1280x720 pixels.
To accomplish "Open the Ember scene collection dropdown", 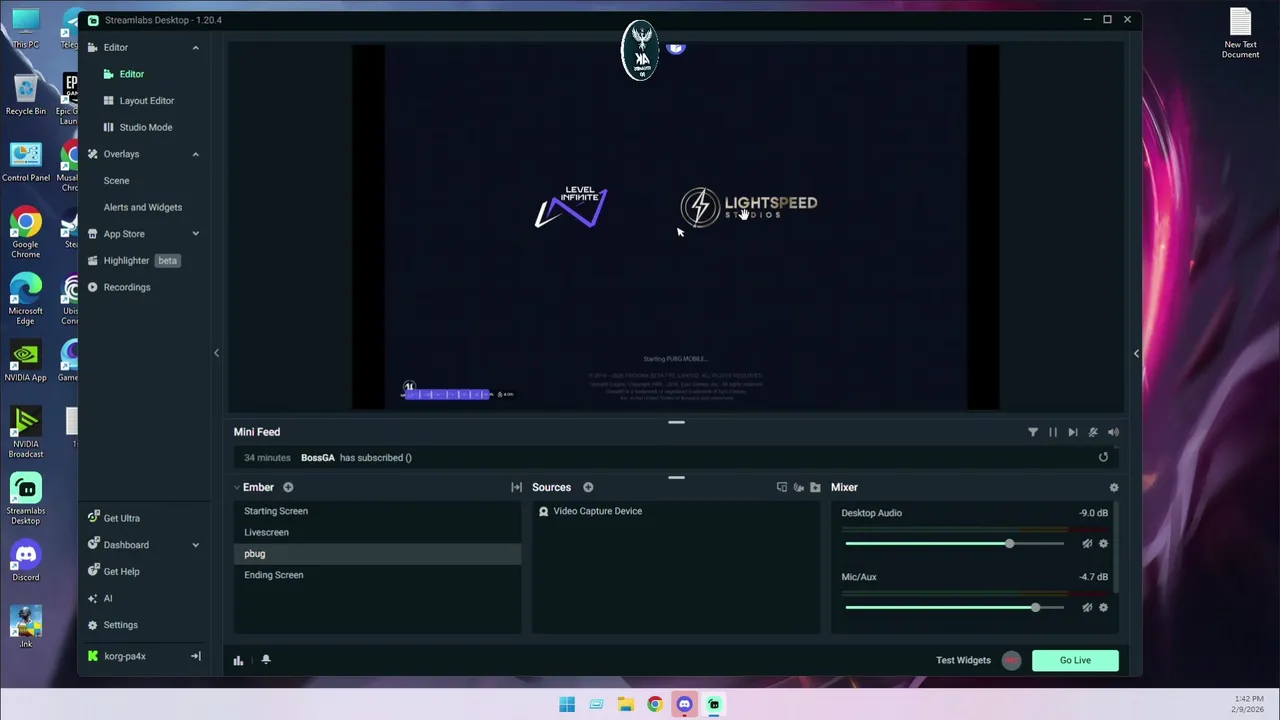I will pyautogui.click(x=254, y=487).
